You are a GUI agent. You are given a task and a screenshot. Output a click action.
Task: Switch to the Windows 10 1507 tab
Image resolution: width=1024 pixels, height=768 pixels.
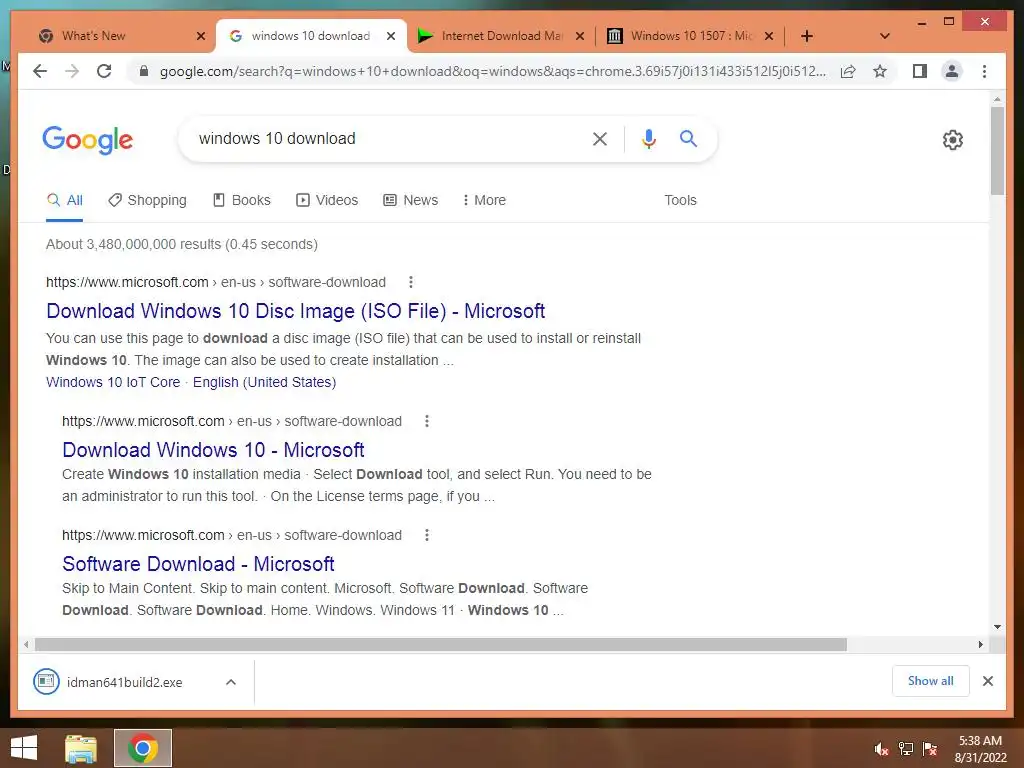pos(691,36)
